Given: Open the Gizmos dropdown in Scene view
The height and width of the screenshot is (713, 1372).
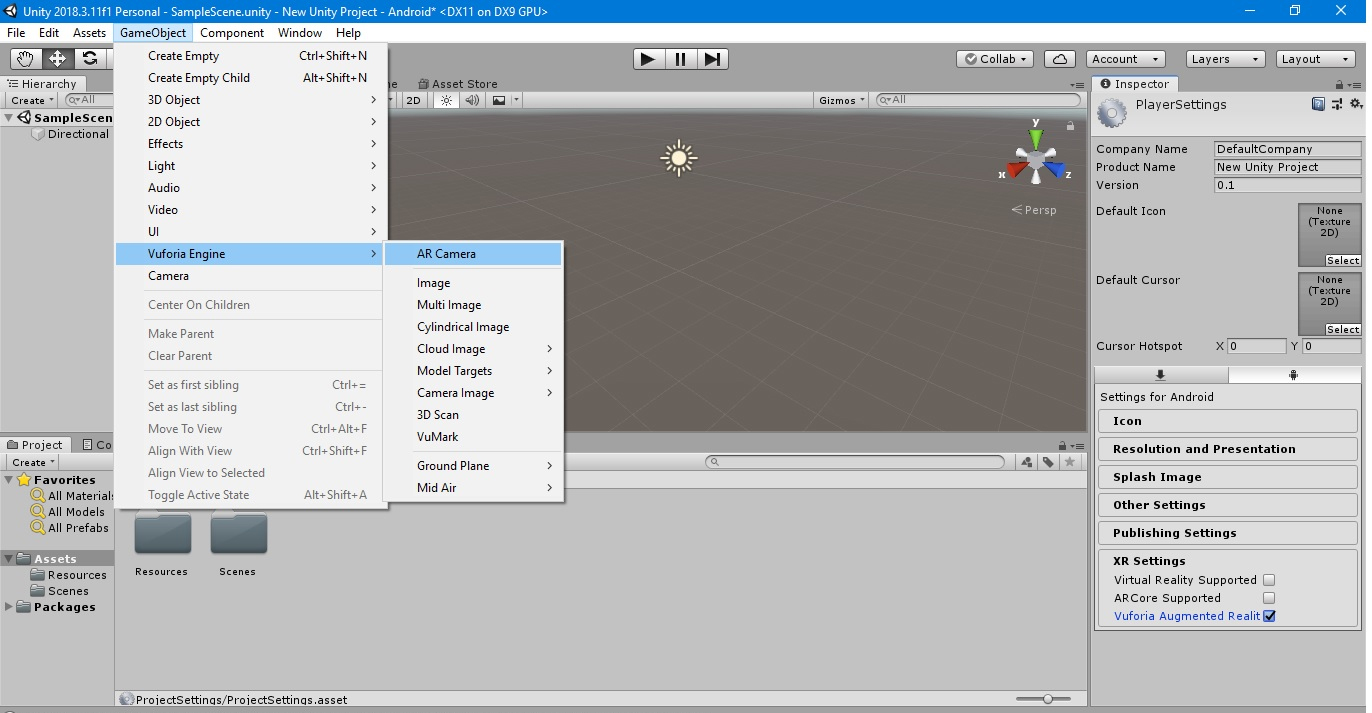Looking at the screenshot, I should [x=842, y=100].
